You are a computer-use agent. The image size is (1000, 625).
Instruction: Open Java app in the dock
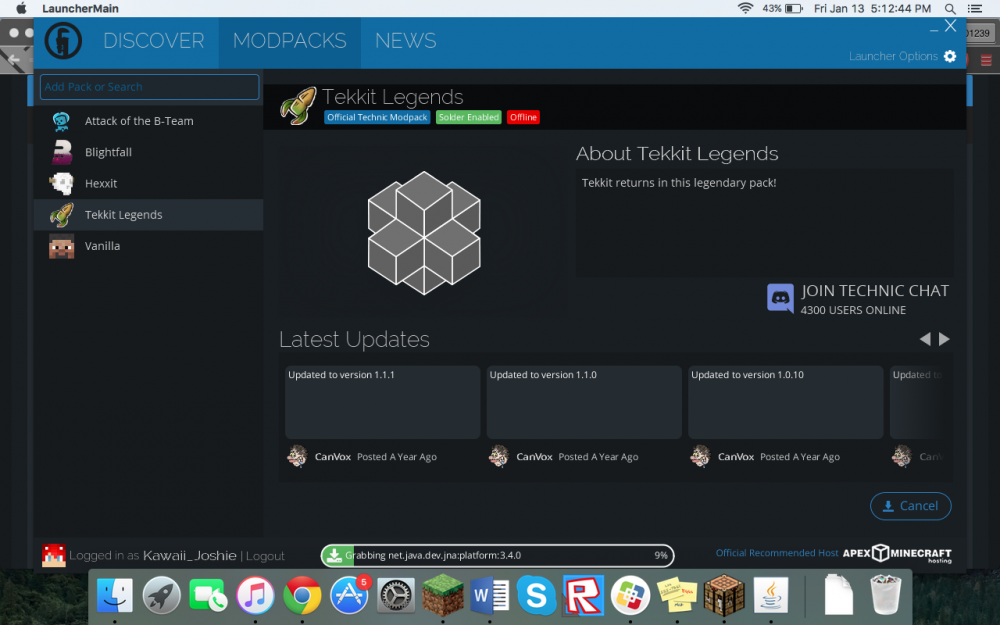click(771, 595)
